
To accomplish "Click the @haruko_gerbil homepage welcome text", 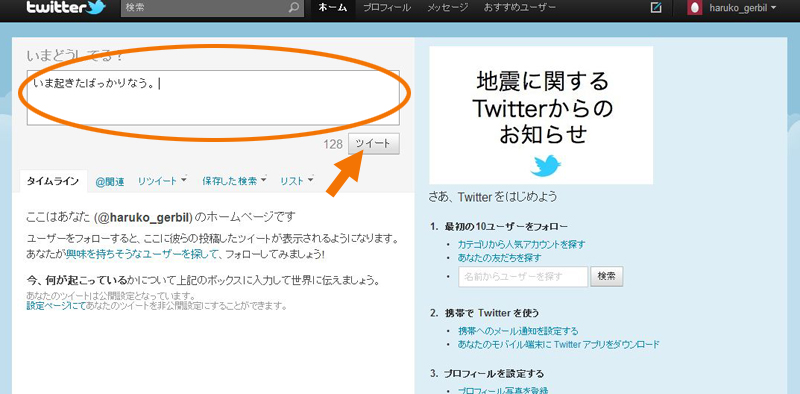I will (x=161, y=217).
